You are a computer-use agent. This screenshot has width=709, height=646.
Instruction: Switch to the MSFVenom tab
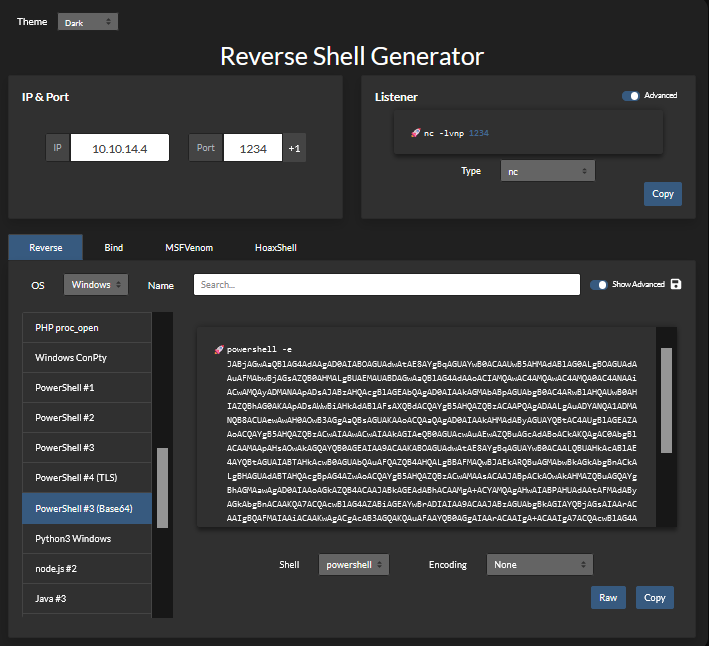189,247
